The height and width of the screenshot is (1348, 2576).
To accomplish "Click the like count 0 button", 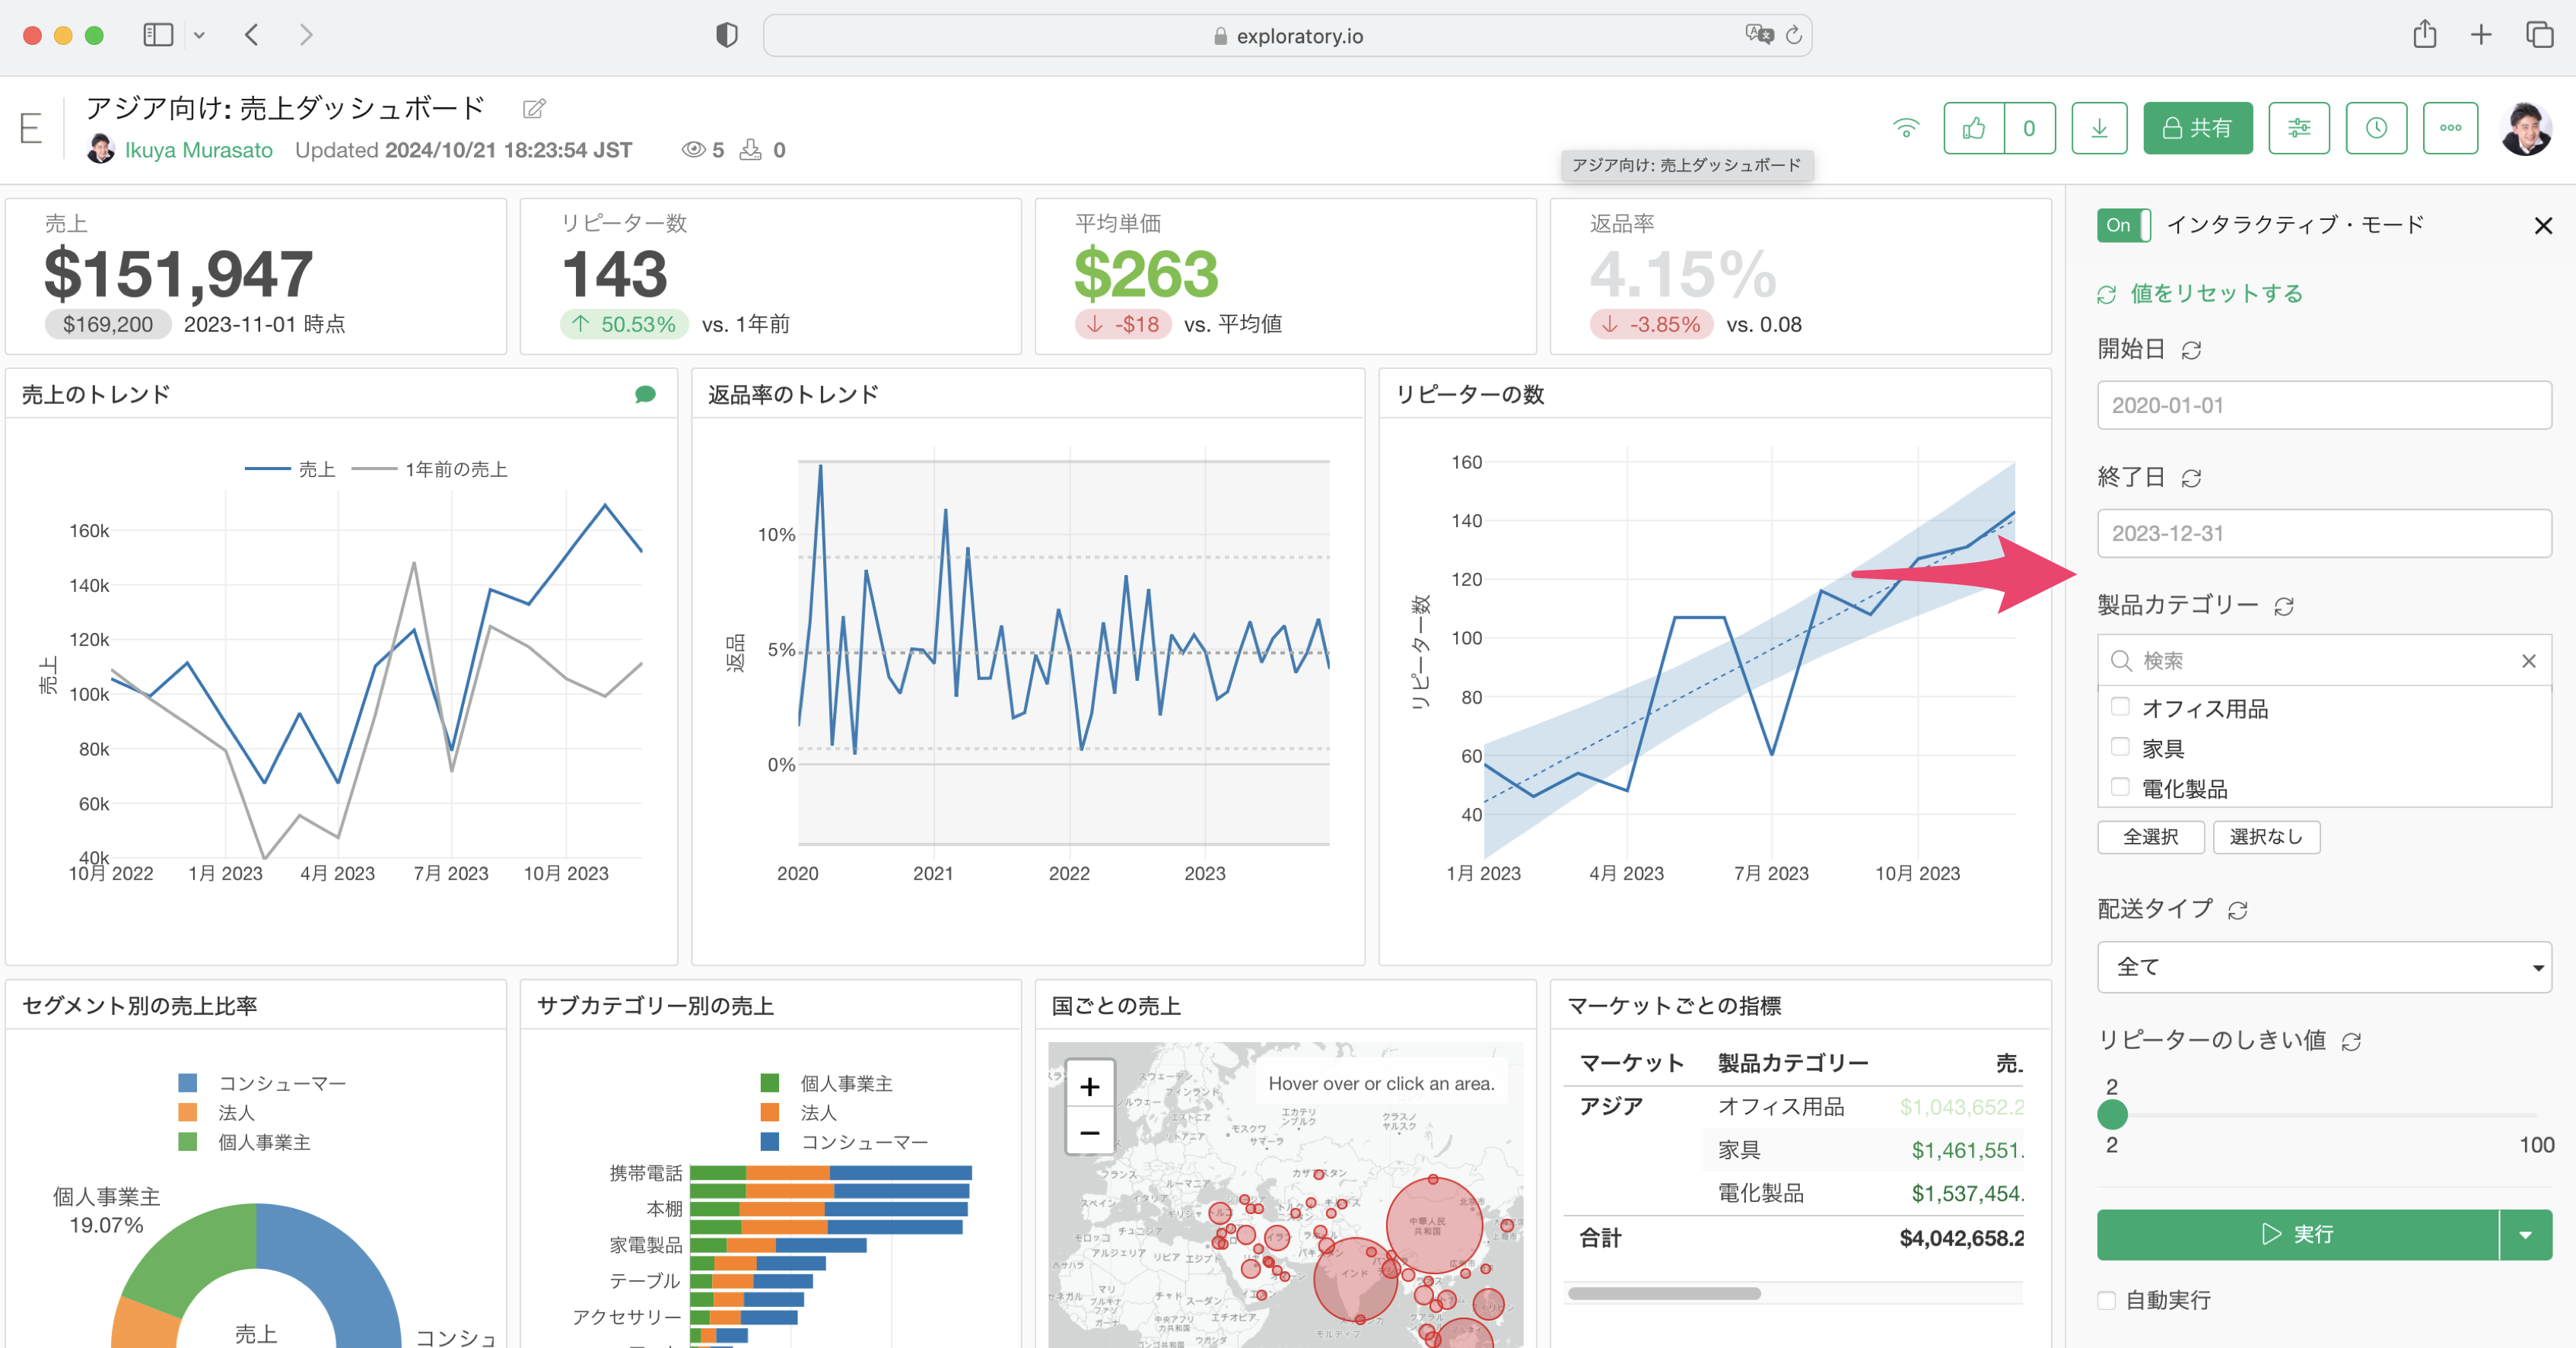I will click(x=2030, y=128).
